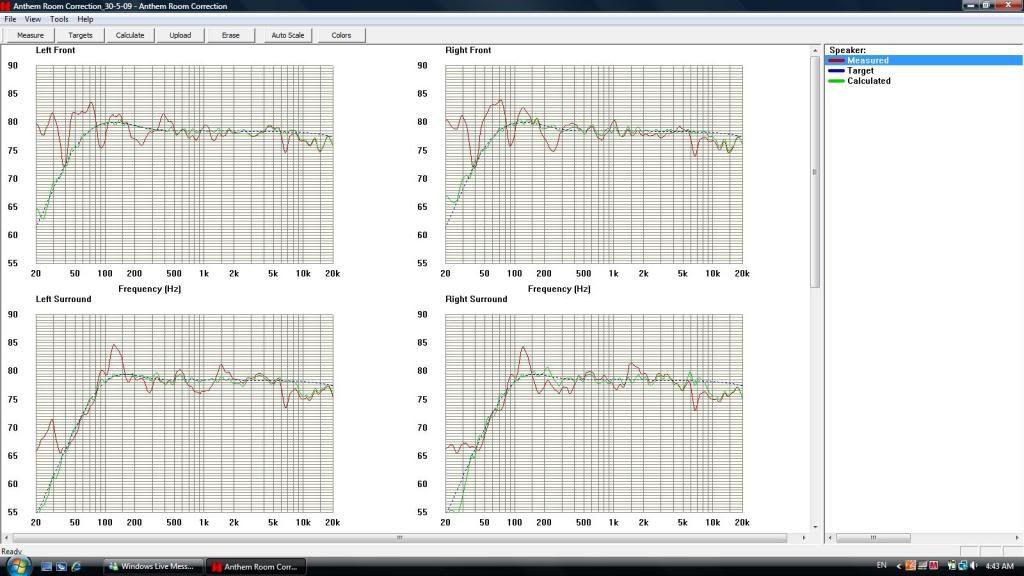The width and height of the screenshot is (1024, 576).
Task: Open the Tools menu
Action: point(59,19)
